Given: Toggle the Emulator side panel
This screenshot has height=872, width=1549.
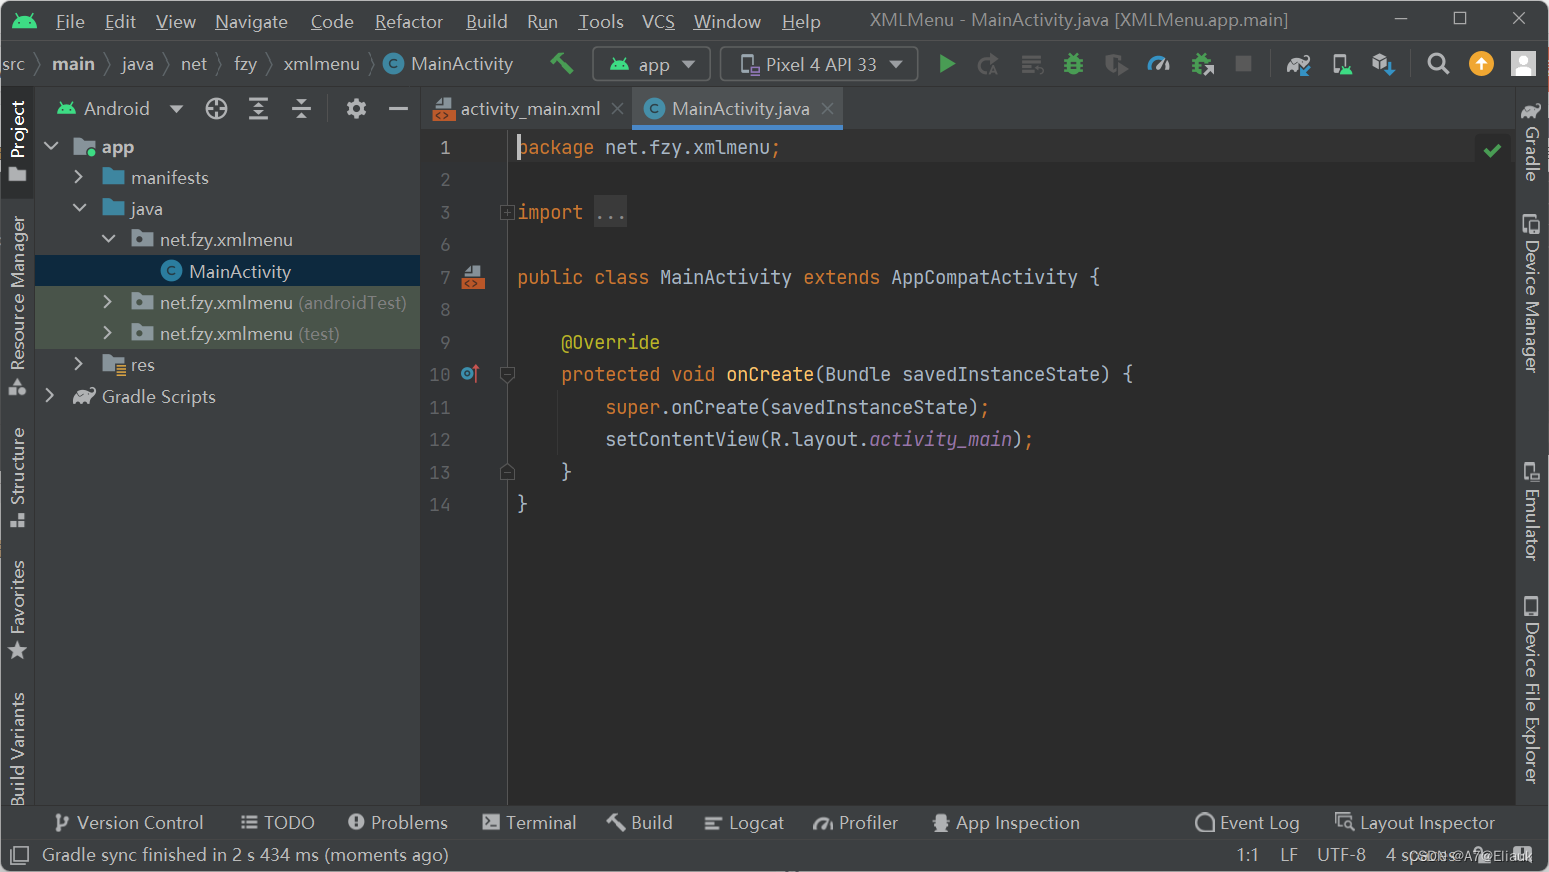Looking at the screenshot, I should click(x=1531, y=511).
